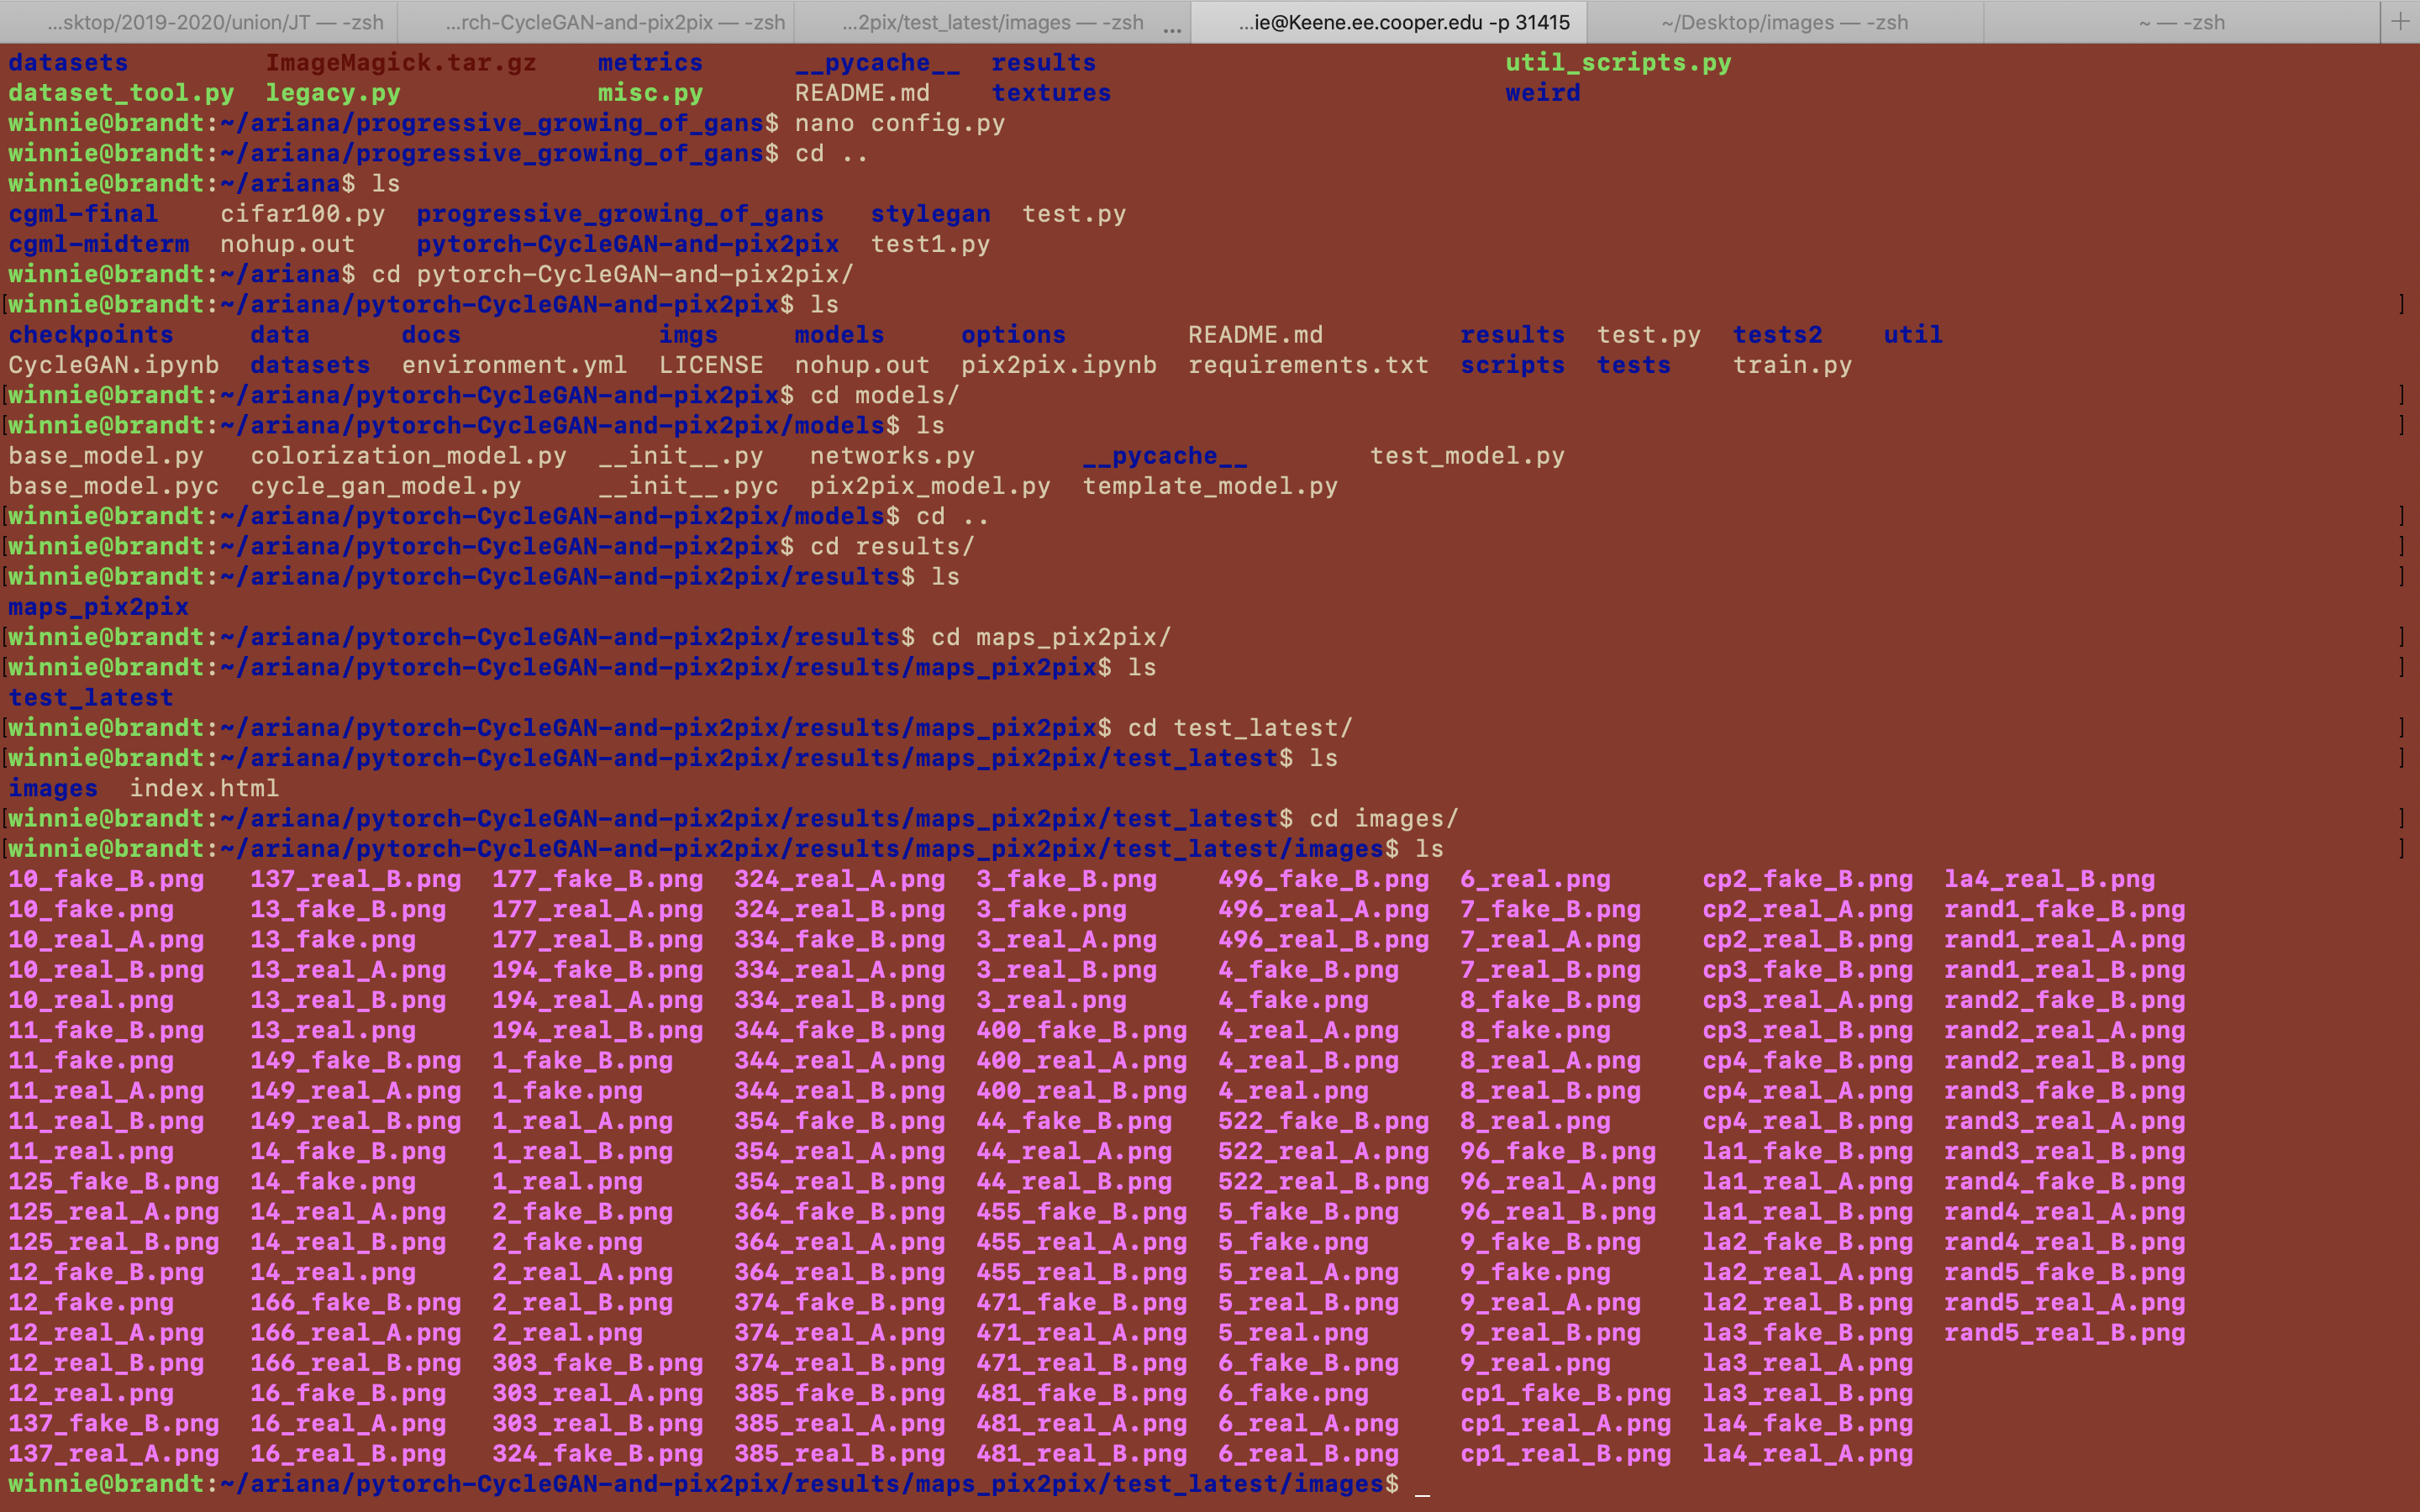
Task: Click test1.py in ariana listing
Action: [x=930, y=244]
